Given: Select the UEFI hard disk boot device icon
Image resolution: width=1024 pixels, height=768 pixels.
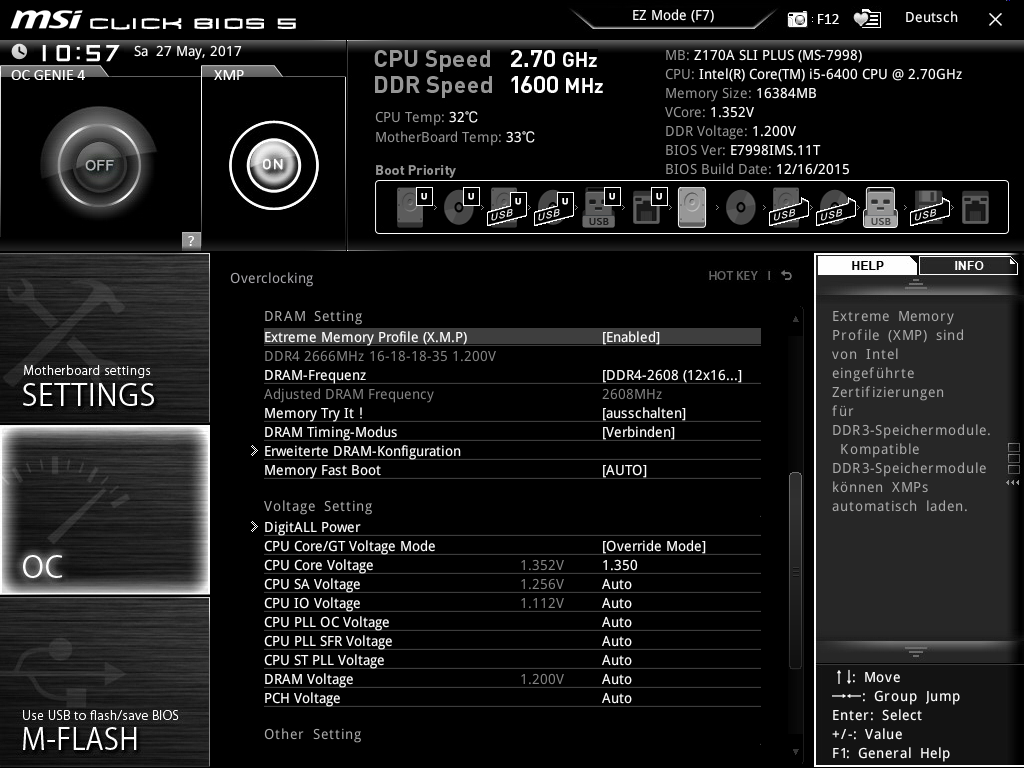Looking at the screenshot, I should point(414,207).
